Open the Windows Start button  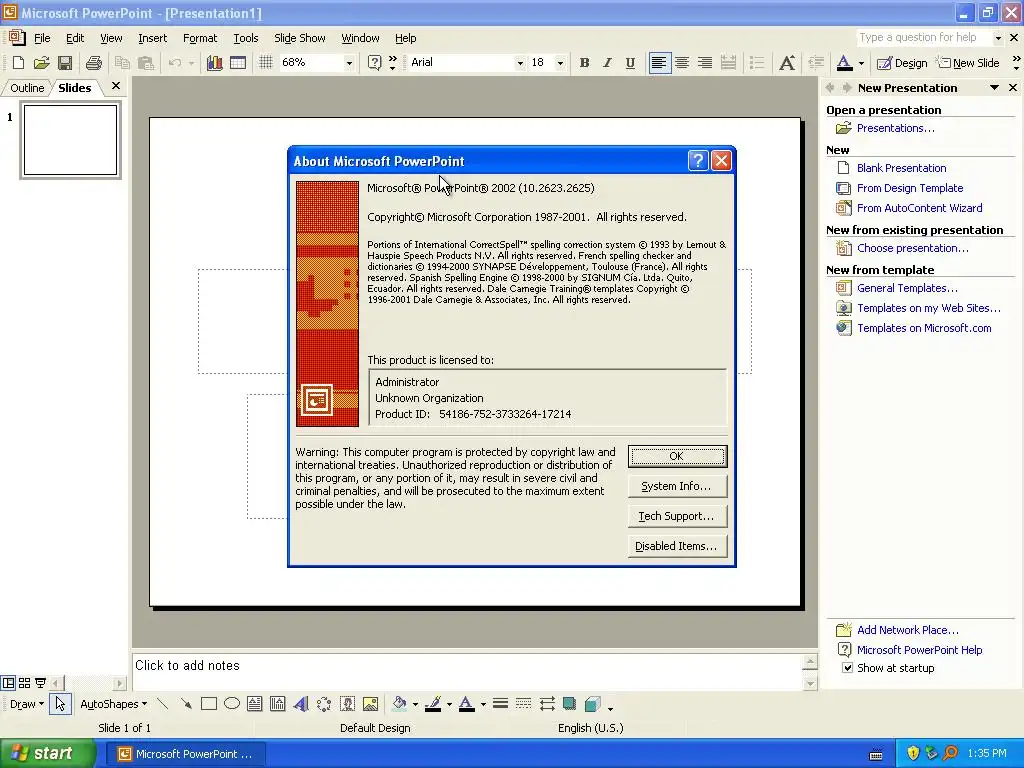click(x=46, y=754)
